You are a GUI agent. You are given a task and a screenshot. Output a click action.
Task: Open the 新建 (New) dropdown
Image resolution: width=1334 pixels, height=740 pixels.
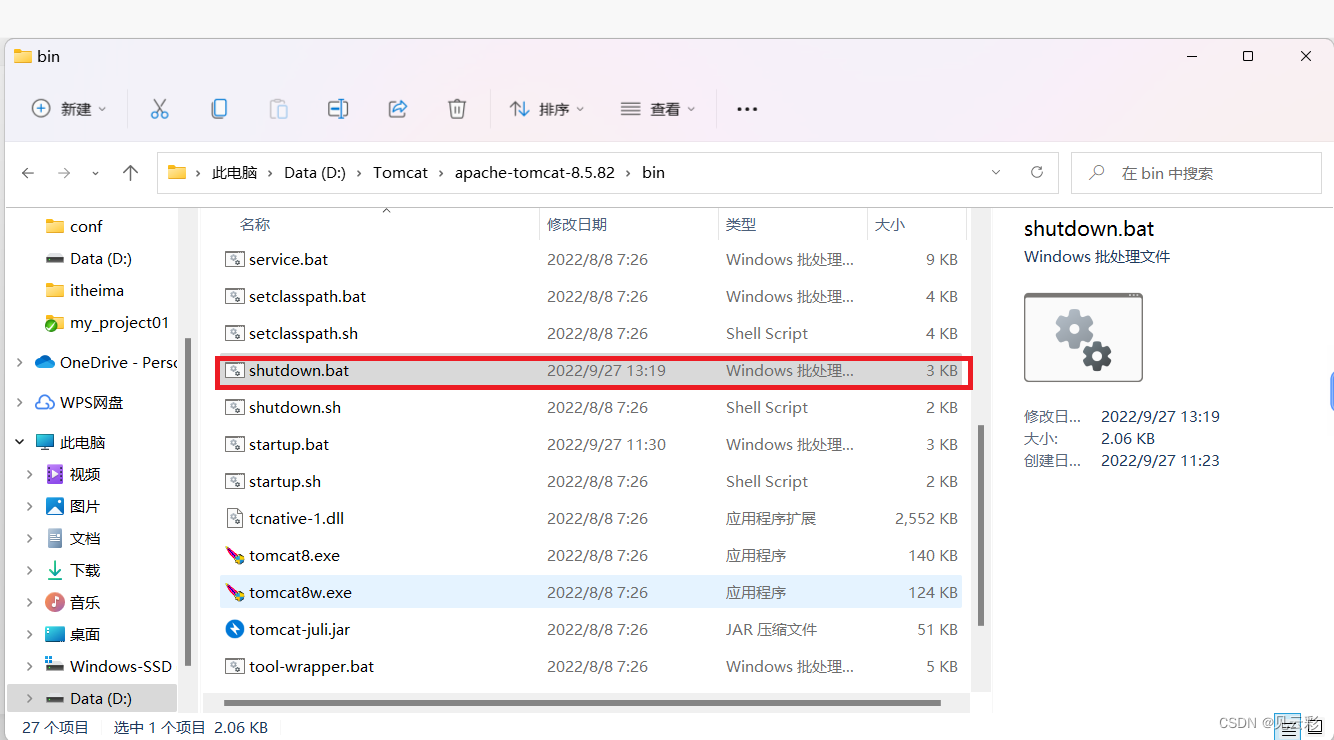point(69,109)
